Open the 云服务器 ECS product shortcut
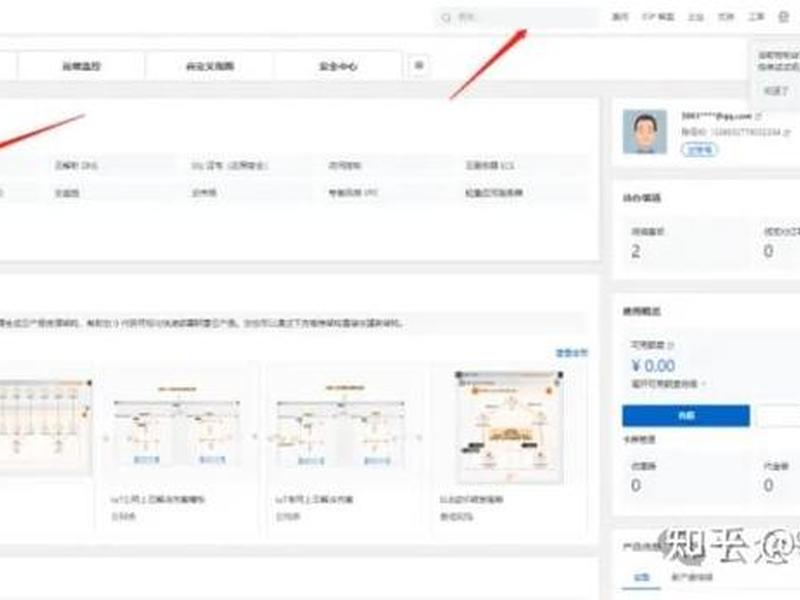Image resolution: width=800 pixels, height=600 pixels. click(489, 165)
